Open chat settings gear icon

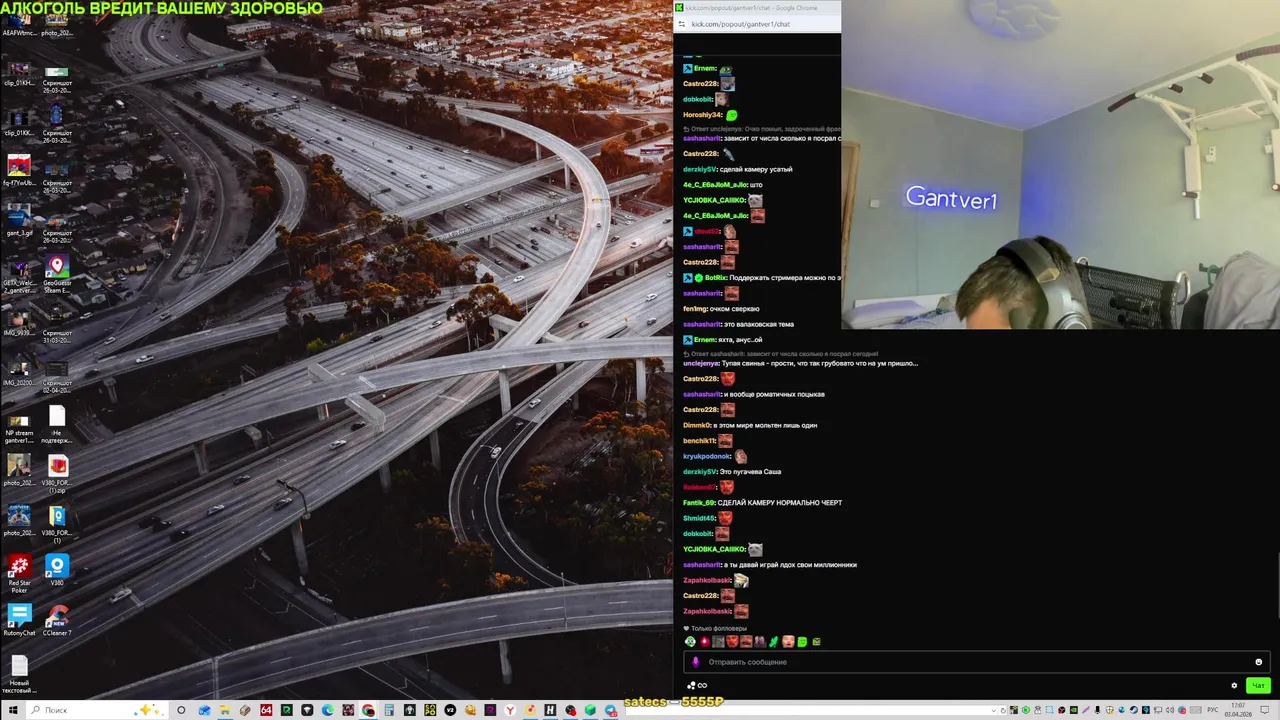pos(1234,685)
